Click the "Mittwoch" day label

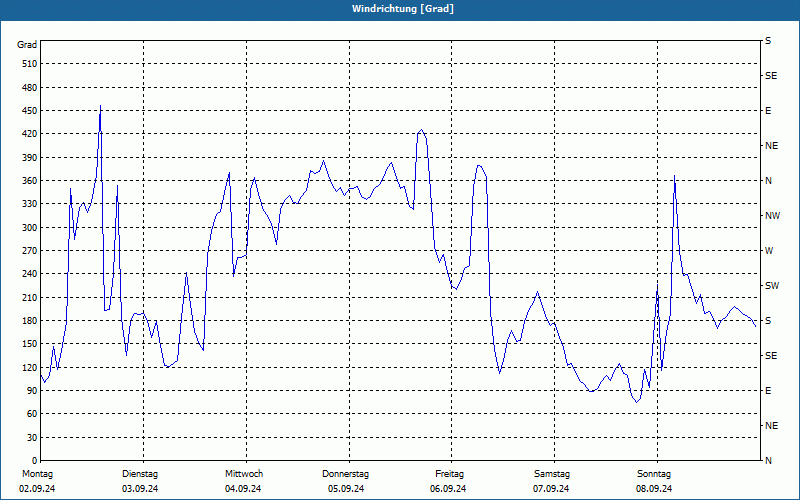(244, 474)
